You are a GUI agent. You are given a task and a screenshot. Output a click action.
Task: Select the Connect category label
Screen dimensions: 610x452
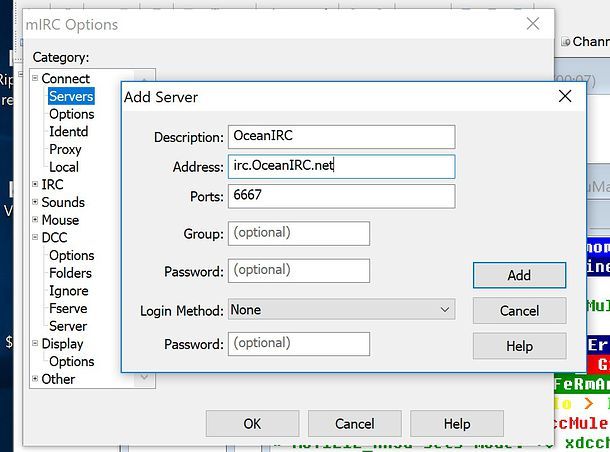(x=65, y=79)
